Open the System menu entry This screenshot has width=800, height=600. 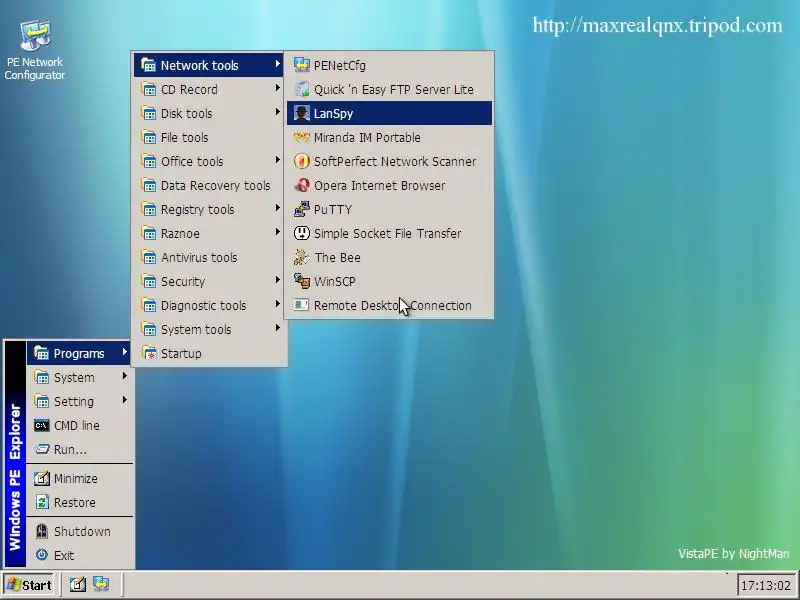coord(79,378)
